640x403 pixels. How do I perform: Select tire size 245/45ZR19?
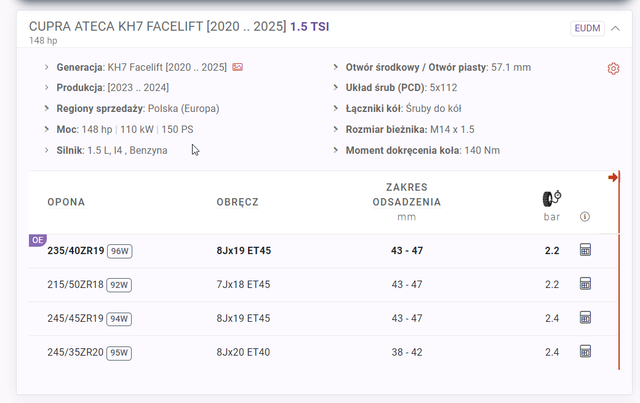tap(76, 318)
